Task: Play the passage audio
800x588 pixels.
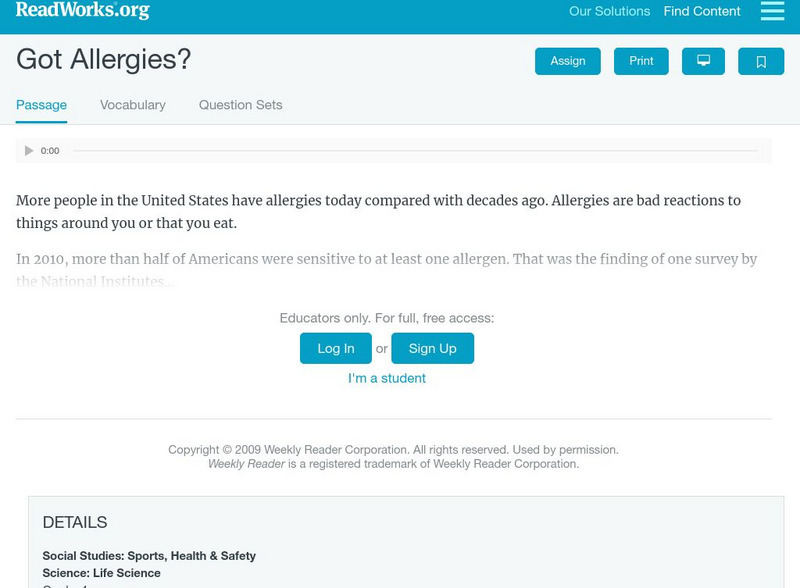Action: [29, 151]
